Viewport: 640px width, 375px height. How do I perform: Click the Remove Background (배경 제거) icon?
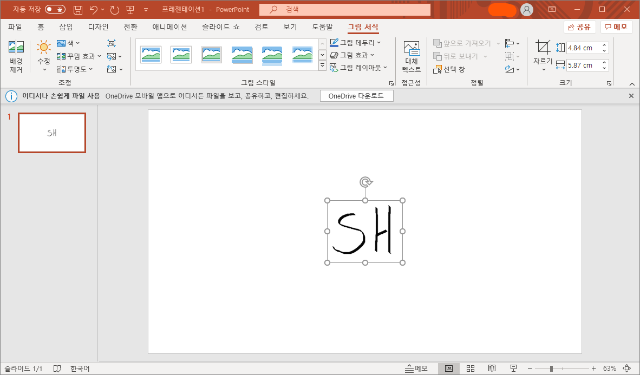[16, 47]
